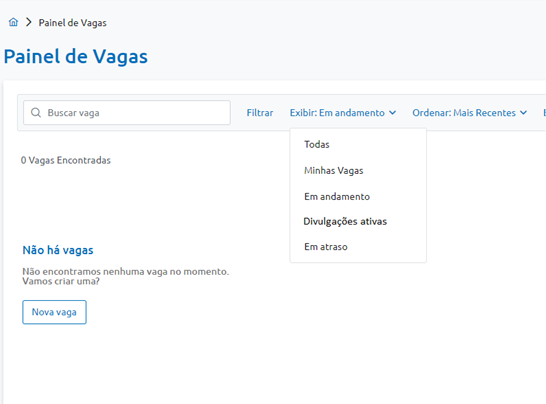This screenshot has height=404, width=546.
Task: Pick the Em andamento menu option
Action: [x=337, y=196]
